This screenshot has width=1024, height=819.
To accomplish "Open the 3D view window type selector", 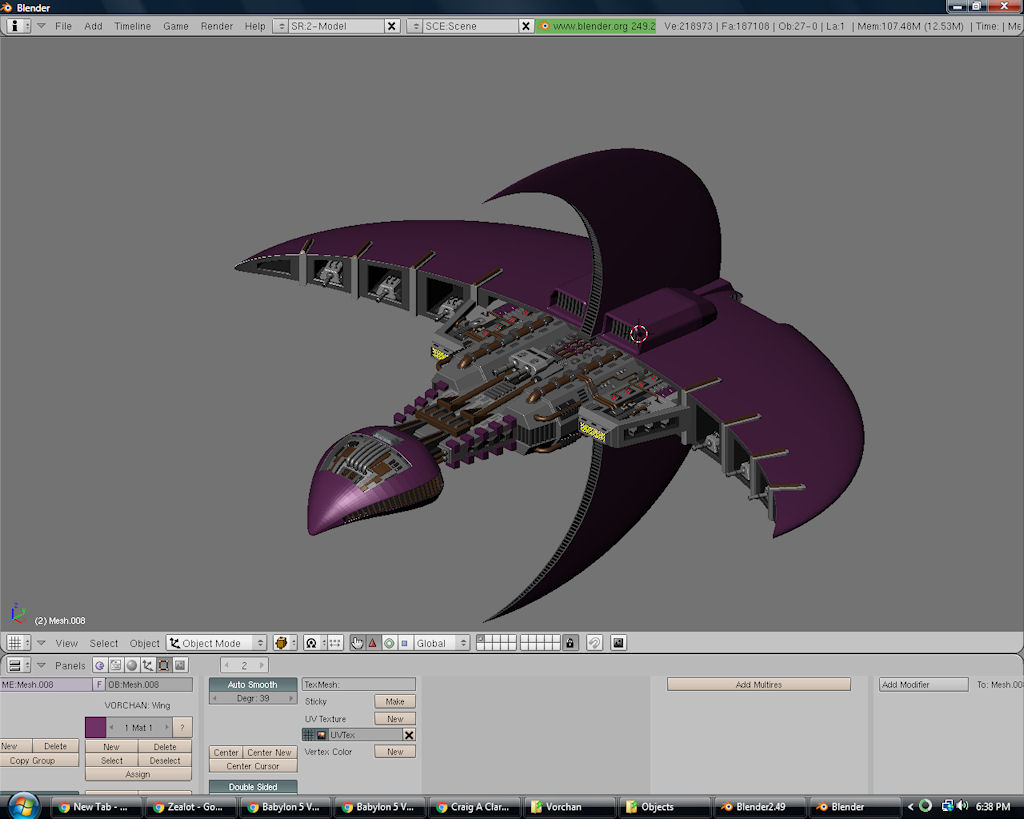I will tap(18, 643).
